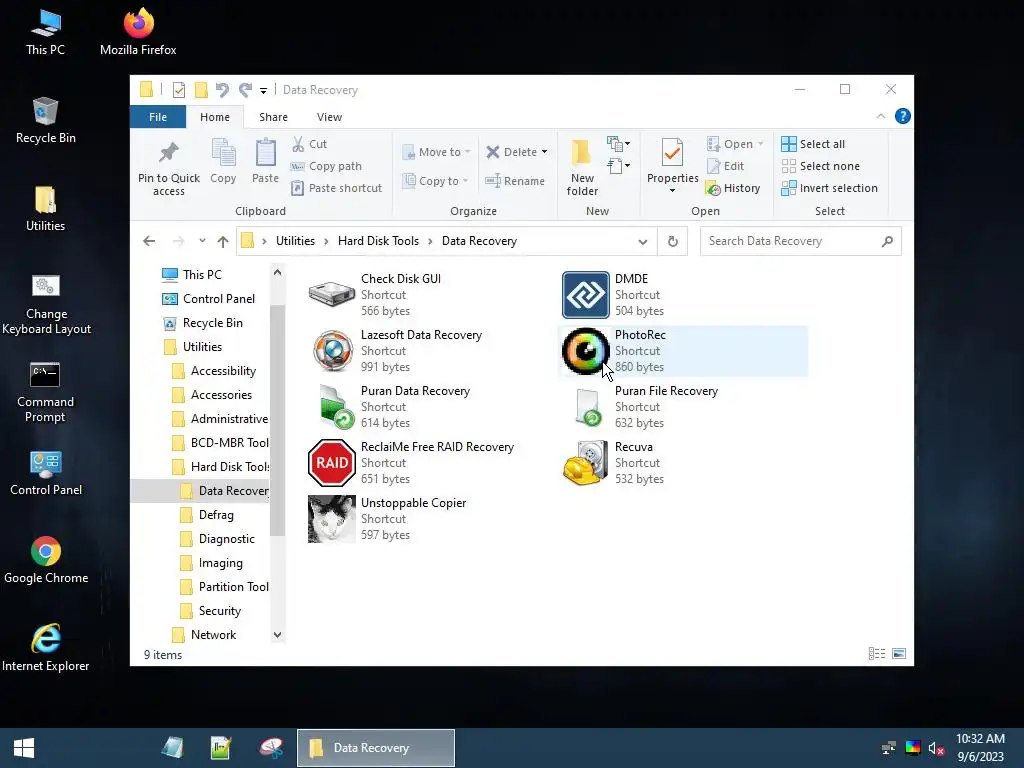Screen dimensions: 1024x768
Task: Click the properties checkbox icon in title bar
Action: 178,89
